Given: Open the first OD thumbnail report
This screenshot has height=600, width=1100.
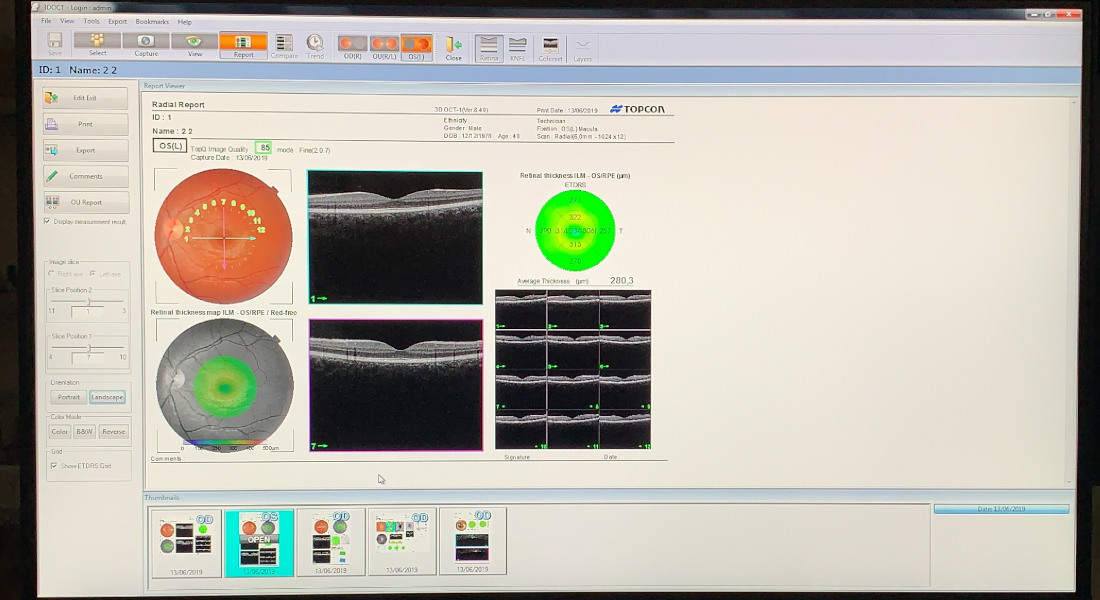Looking at the screenshot, I should [186, 542].
